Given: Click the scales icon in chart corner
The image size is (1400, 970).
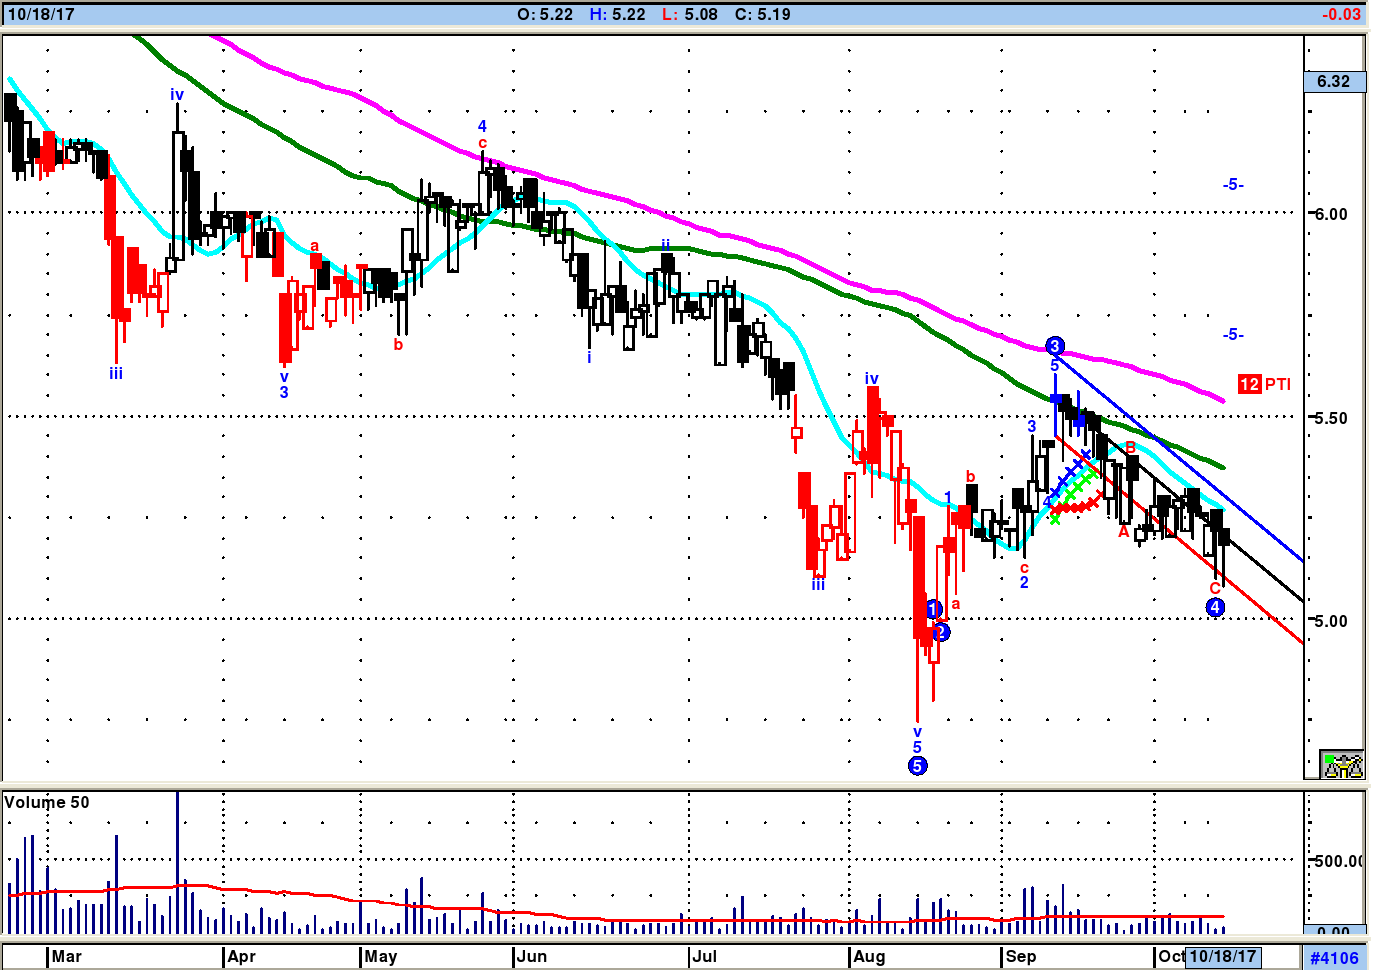Looking at the screenshot, I should [1342, 765].
